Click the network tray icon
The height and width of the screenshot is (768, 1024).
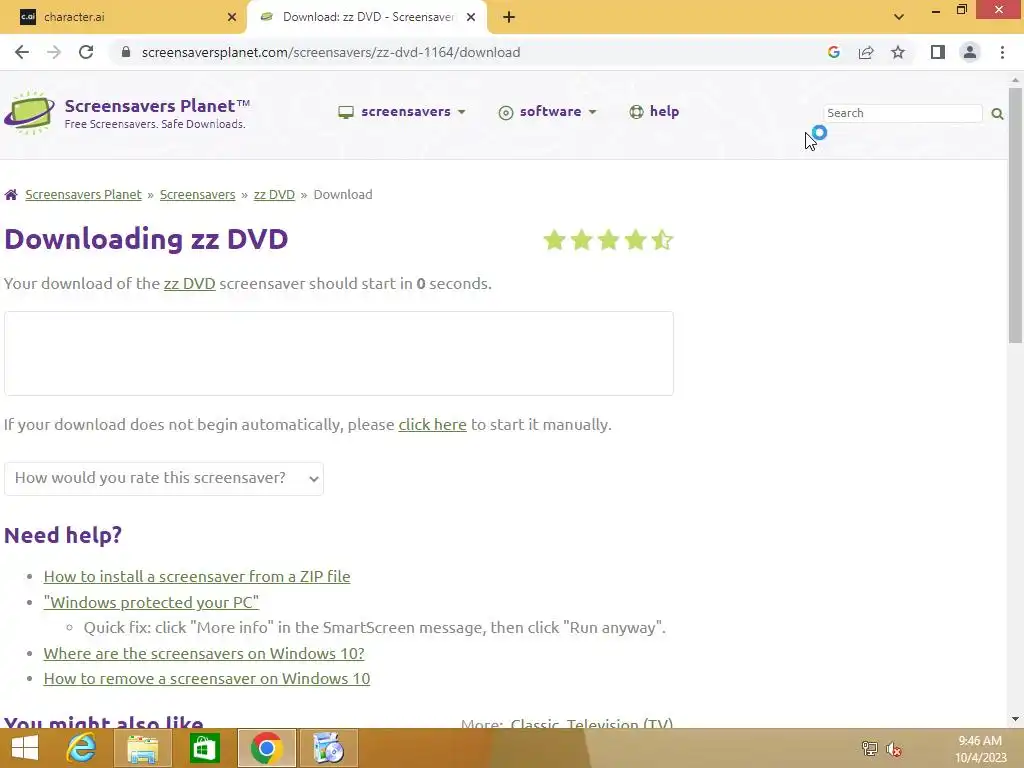pos(869,748)
